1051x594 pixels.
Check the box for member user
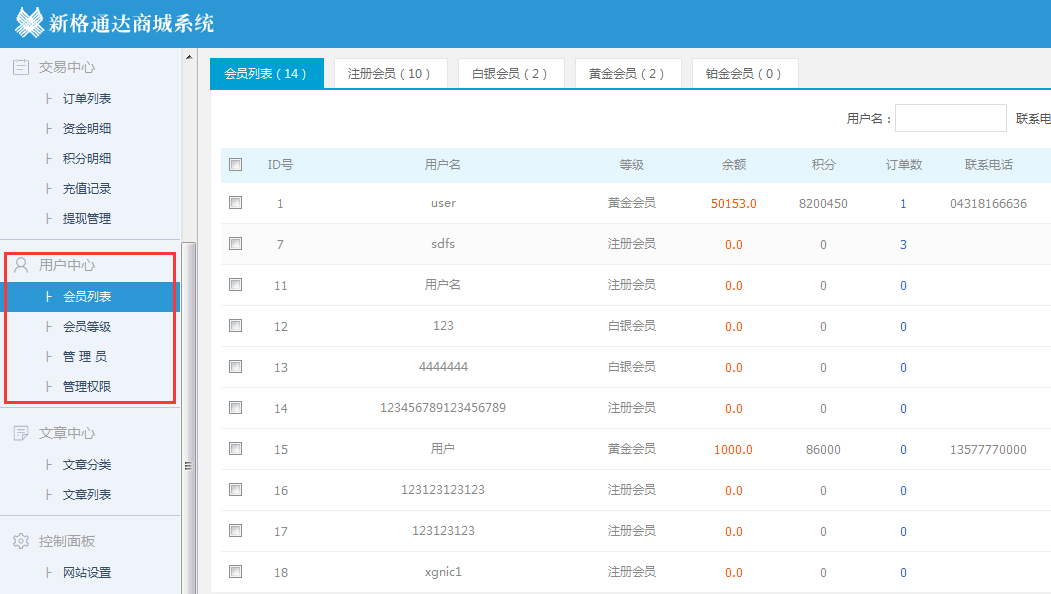[x=236, y=203]
